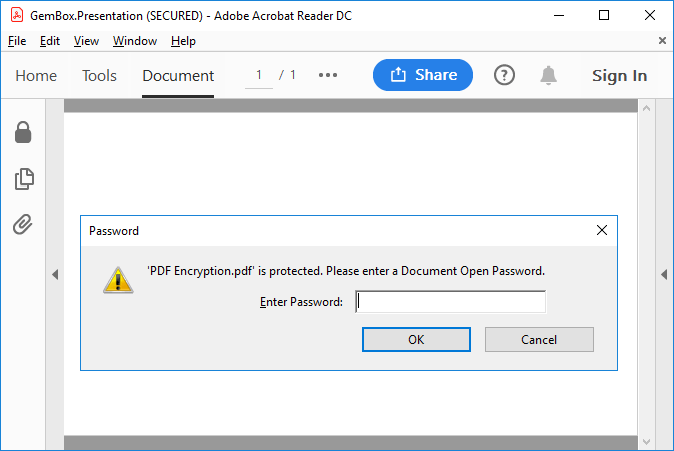Switch to the Home tab
674x451 pixels.
(x=36, y=76)
